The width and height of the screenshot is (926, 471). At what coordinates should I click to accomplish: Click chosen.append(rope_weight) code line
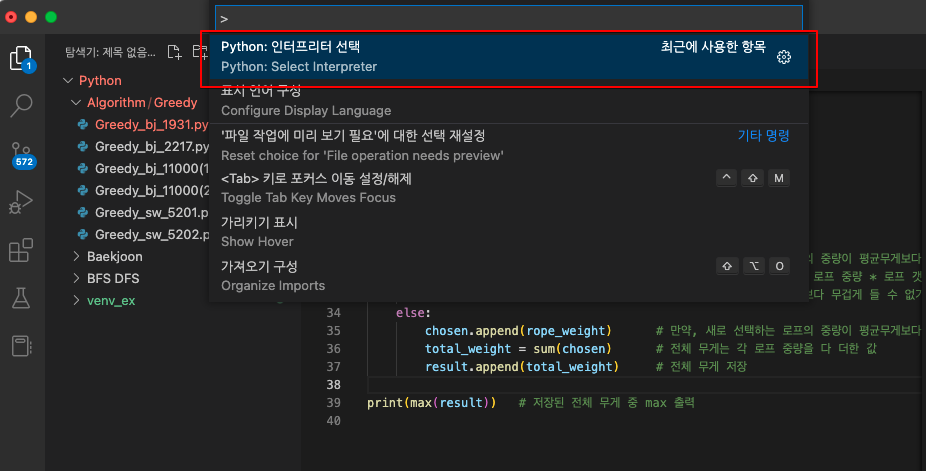tap(518, 331)
